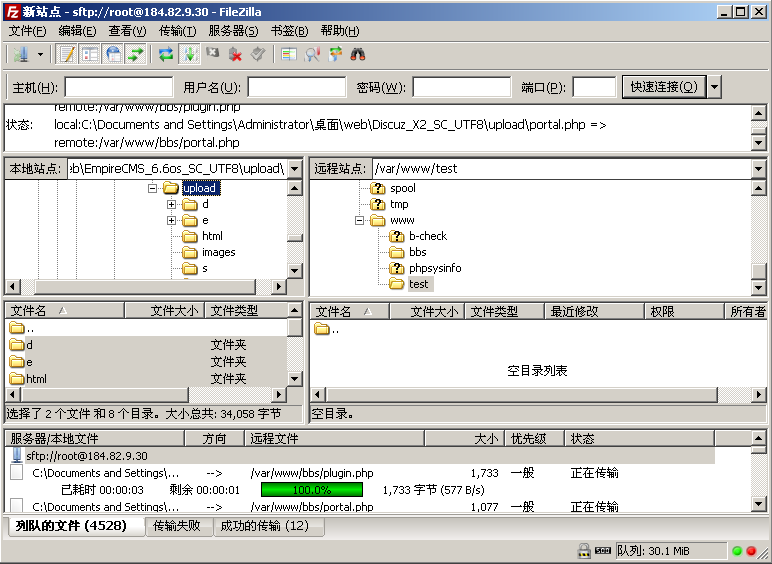Disconnect from server icon with red X

(x=235, y=54)
